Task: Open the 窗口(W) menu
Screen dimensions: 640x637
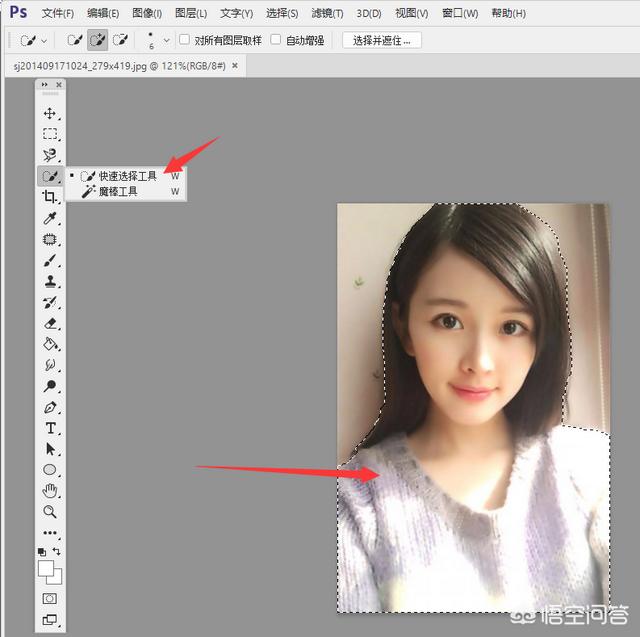Action: pos(460,13)
